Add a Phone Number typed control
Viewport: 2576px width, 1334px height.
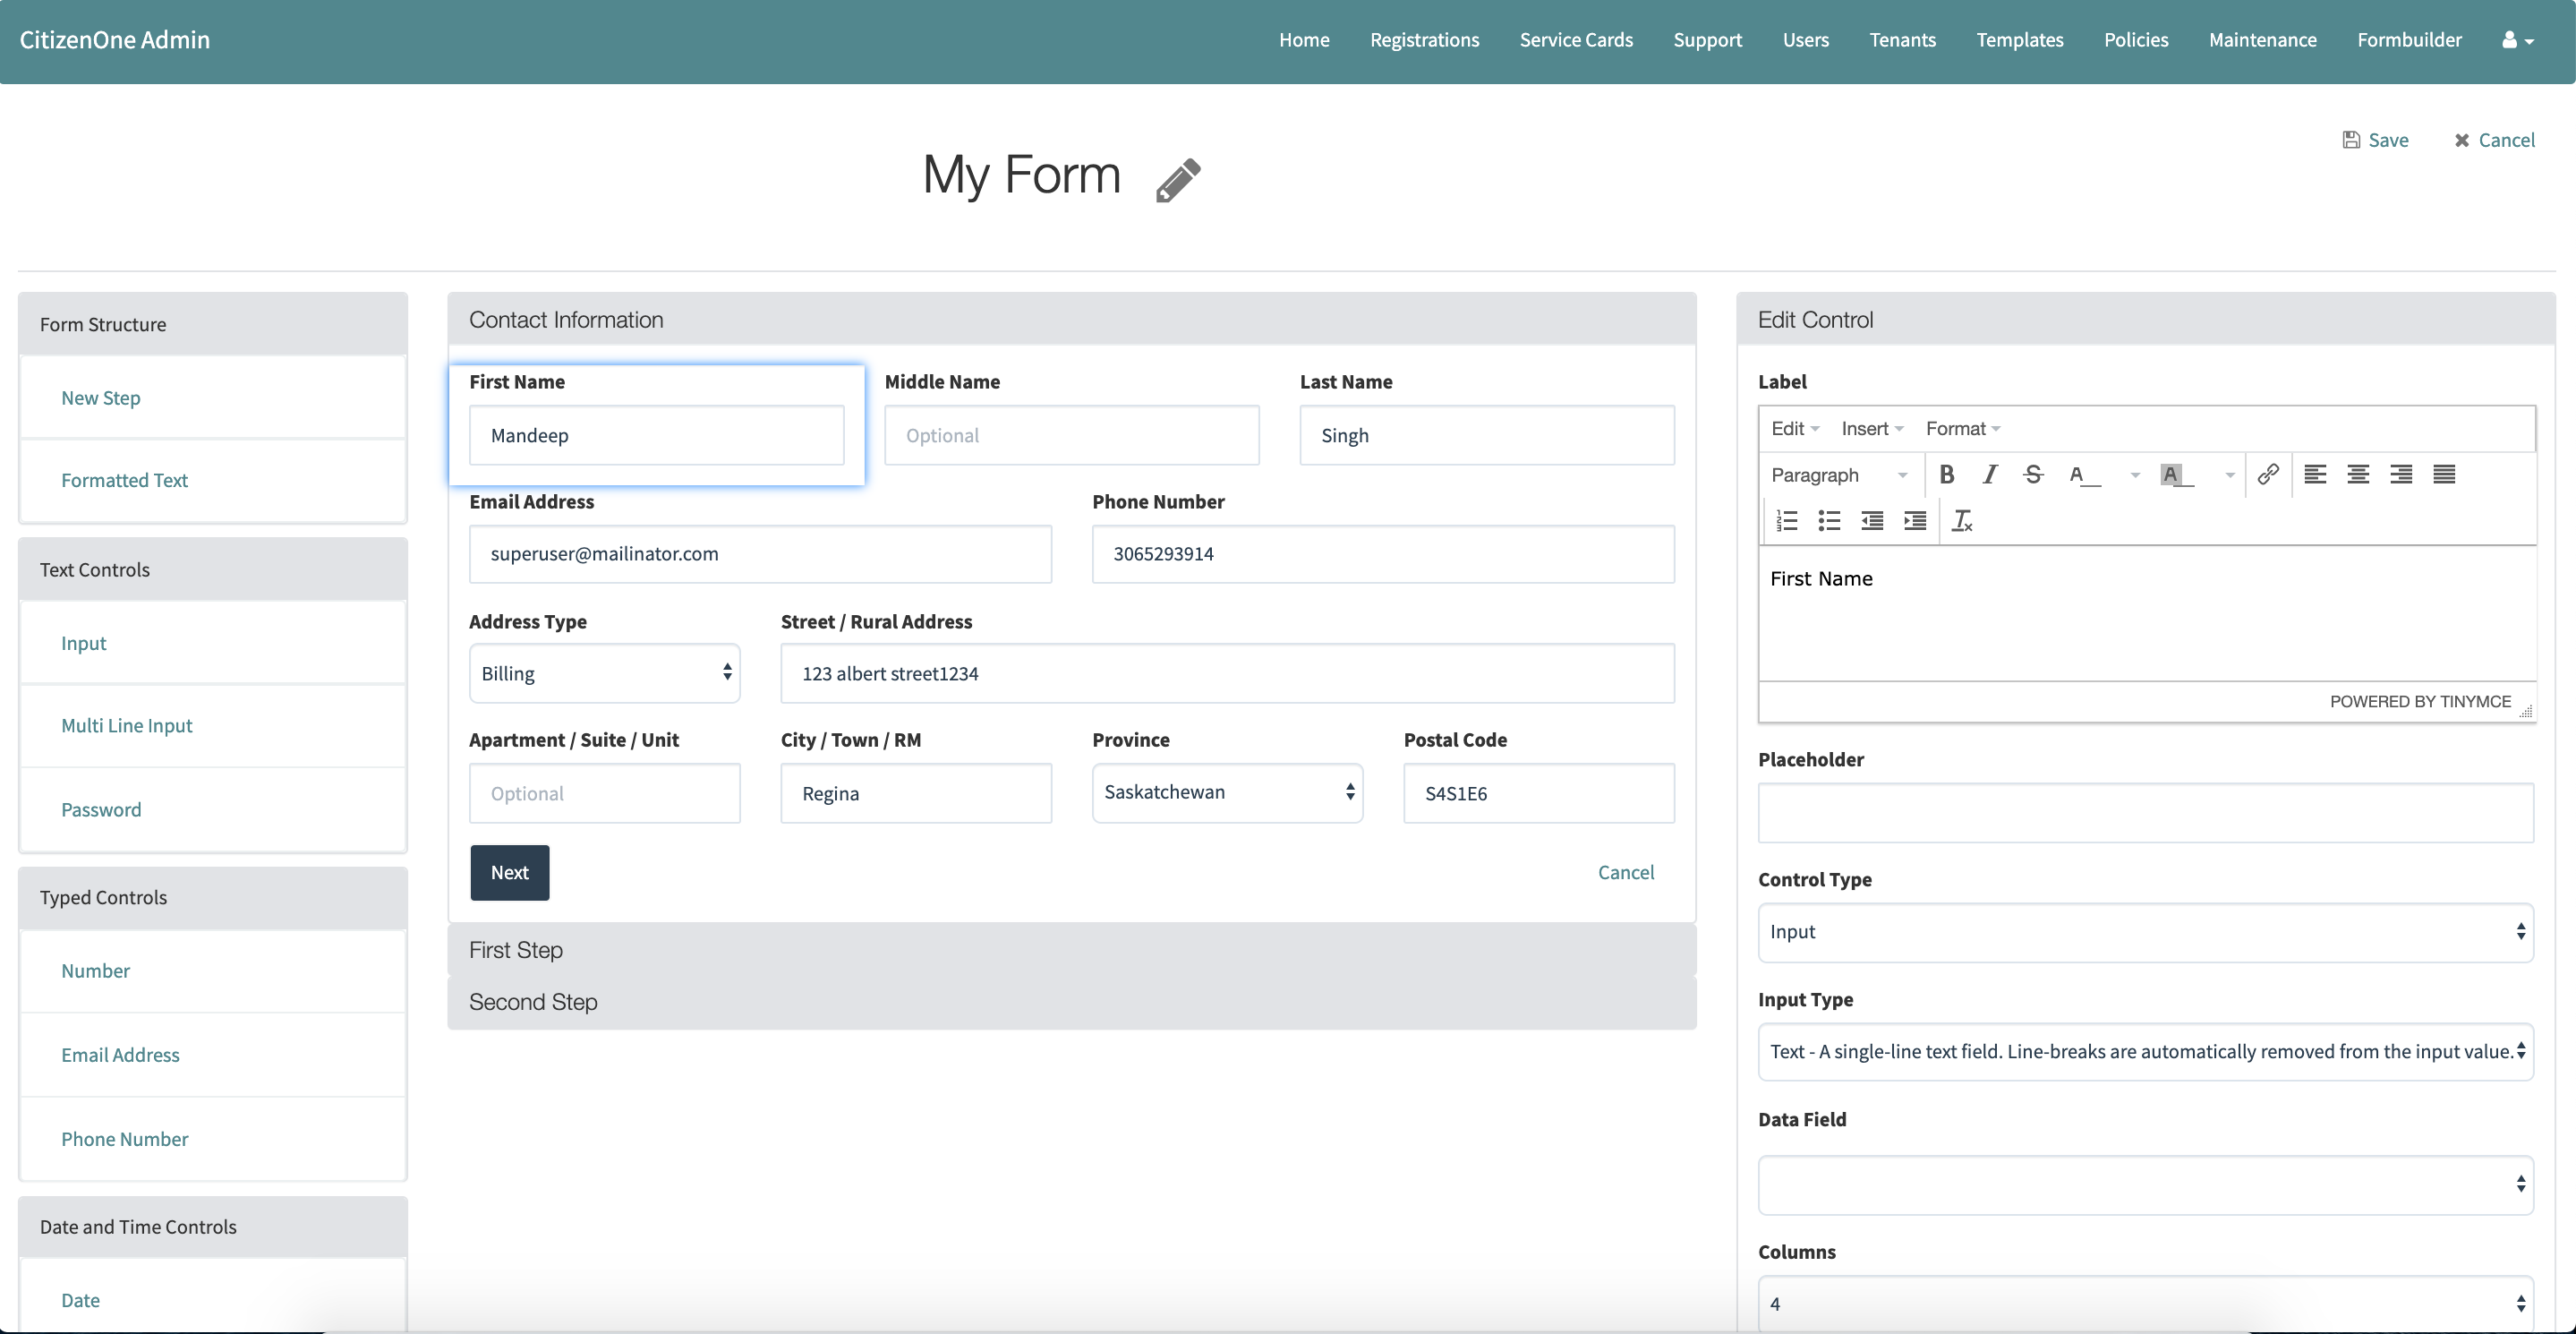(213, 1140)
